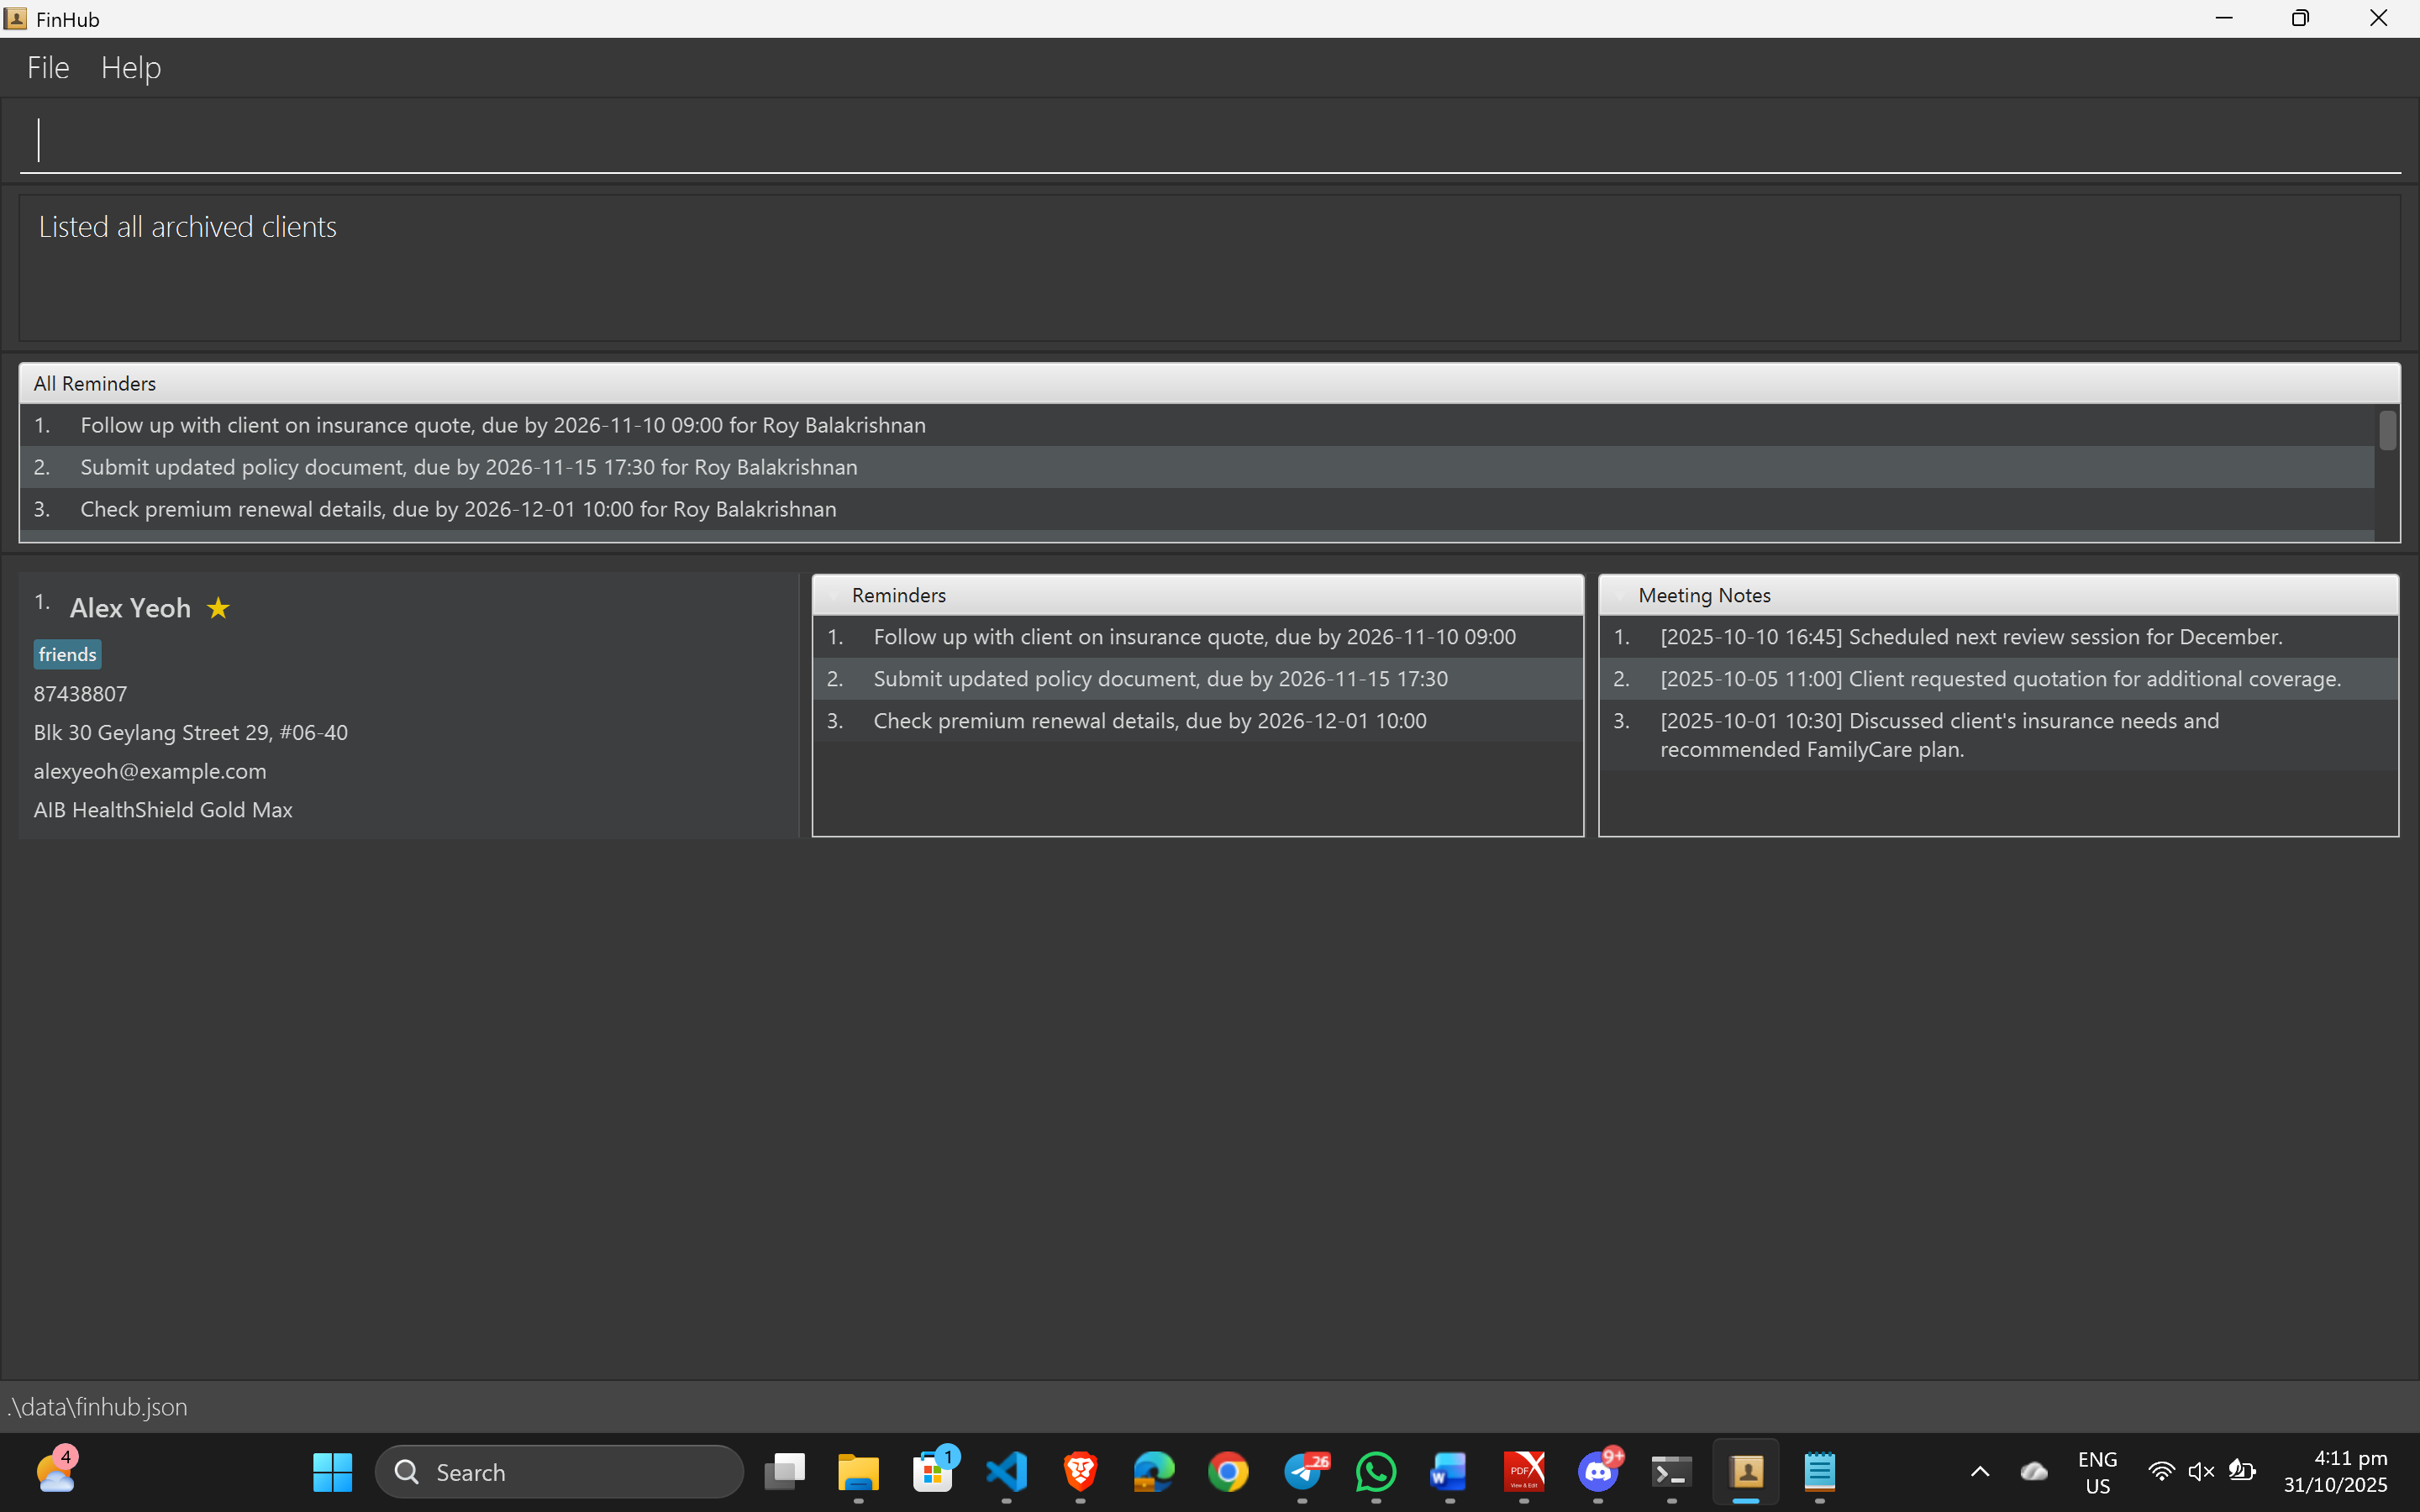Click the Telegram icon in the taskbar
Viewport: 2420px width, 1512px height.
pyautogui.click(x=1303, y=1471)
